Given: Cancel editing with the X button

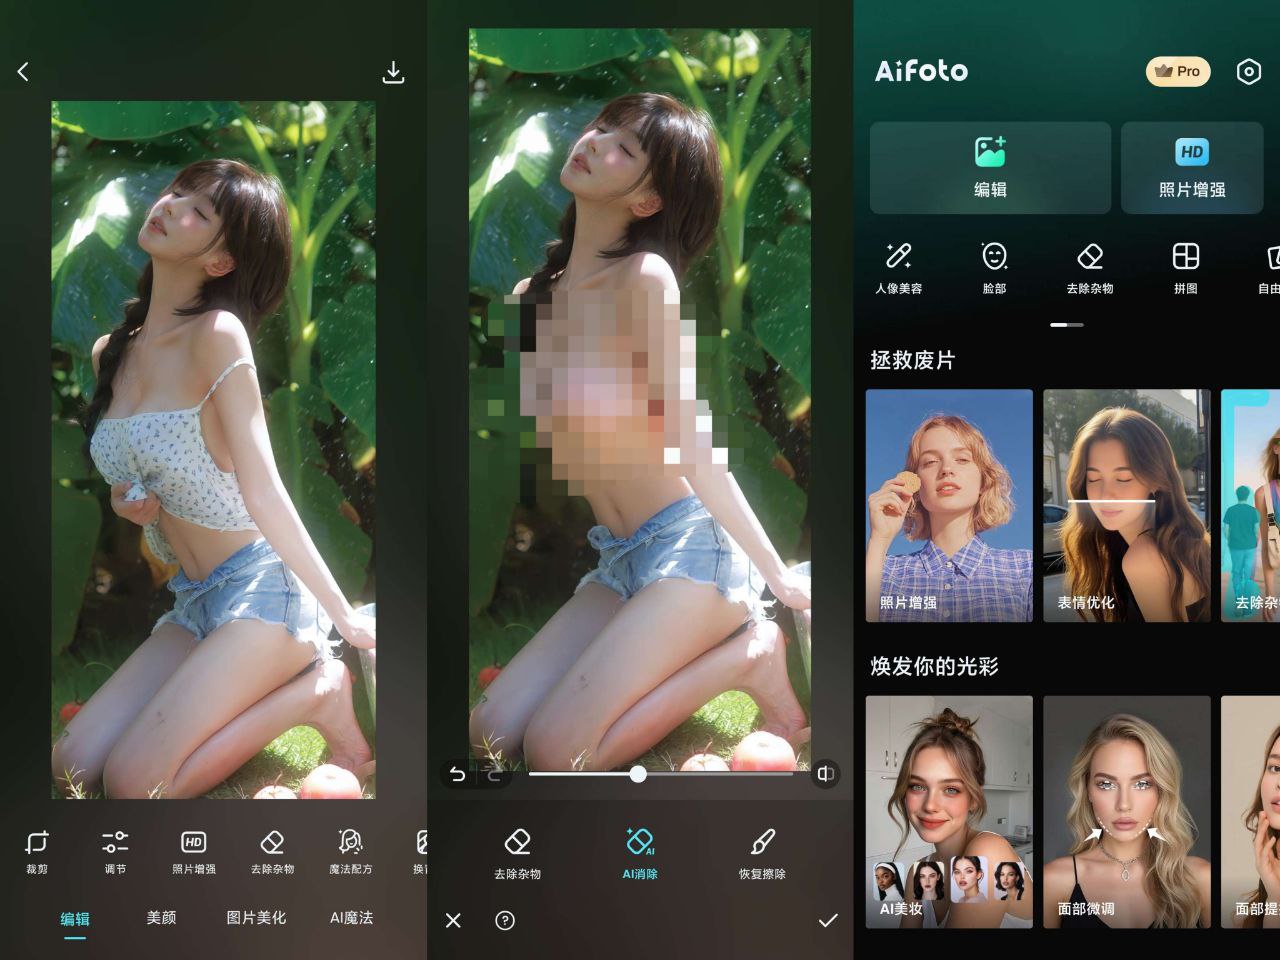Looking at the screenshot, I should click(453, 920).
